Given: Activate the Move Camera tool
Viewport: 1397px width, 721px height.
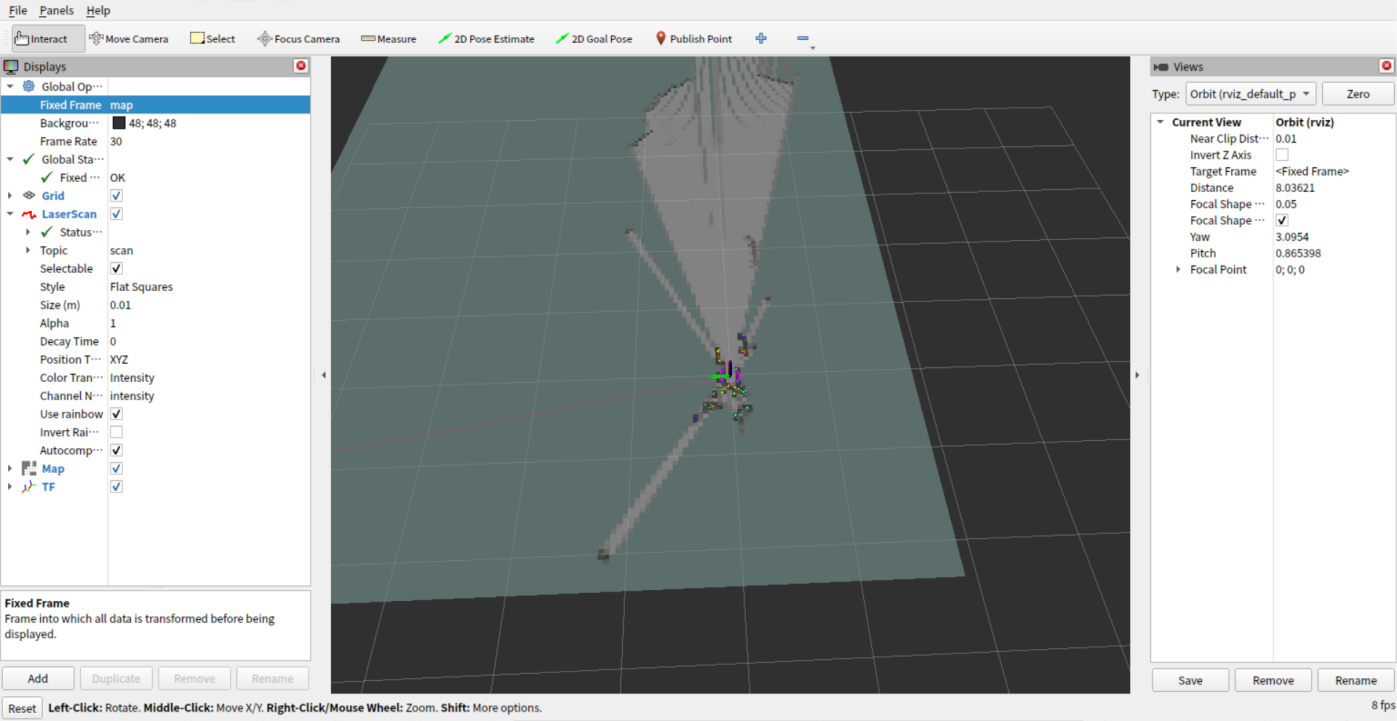Looking at the screenshot, I should pos(129,39).
